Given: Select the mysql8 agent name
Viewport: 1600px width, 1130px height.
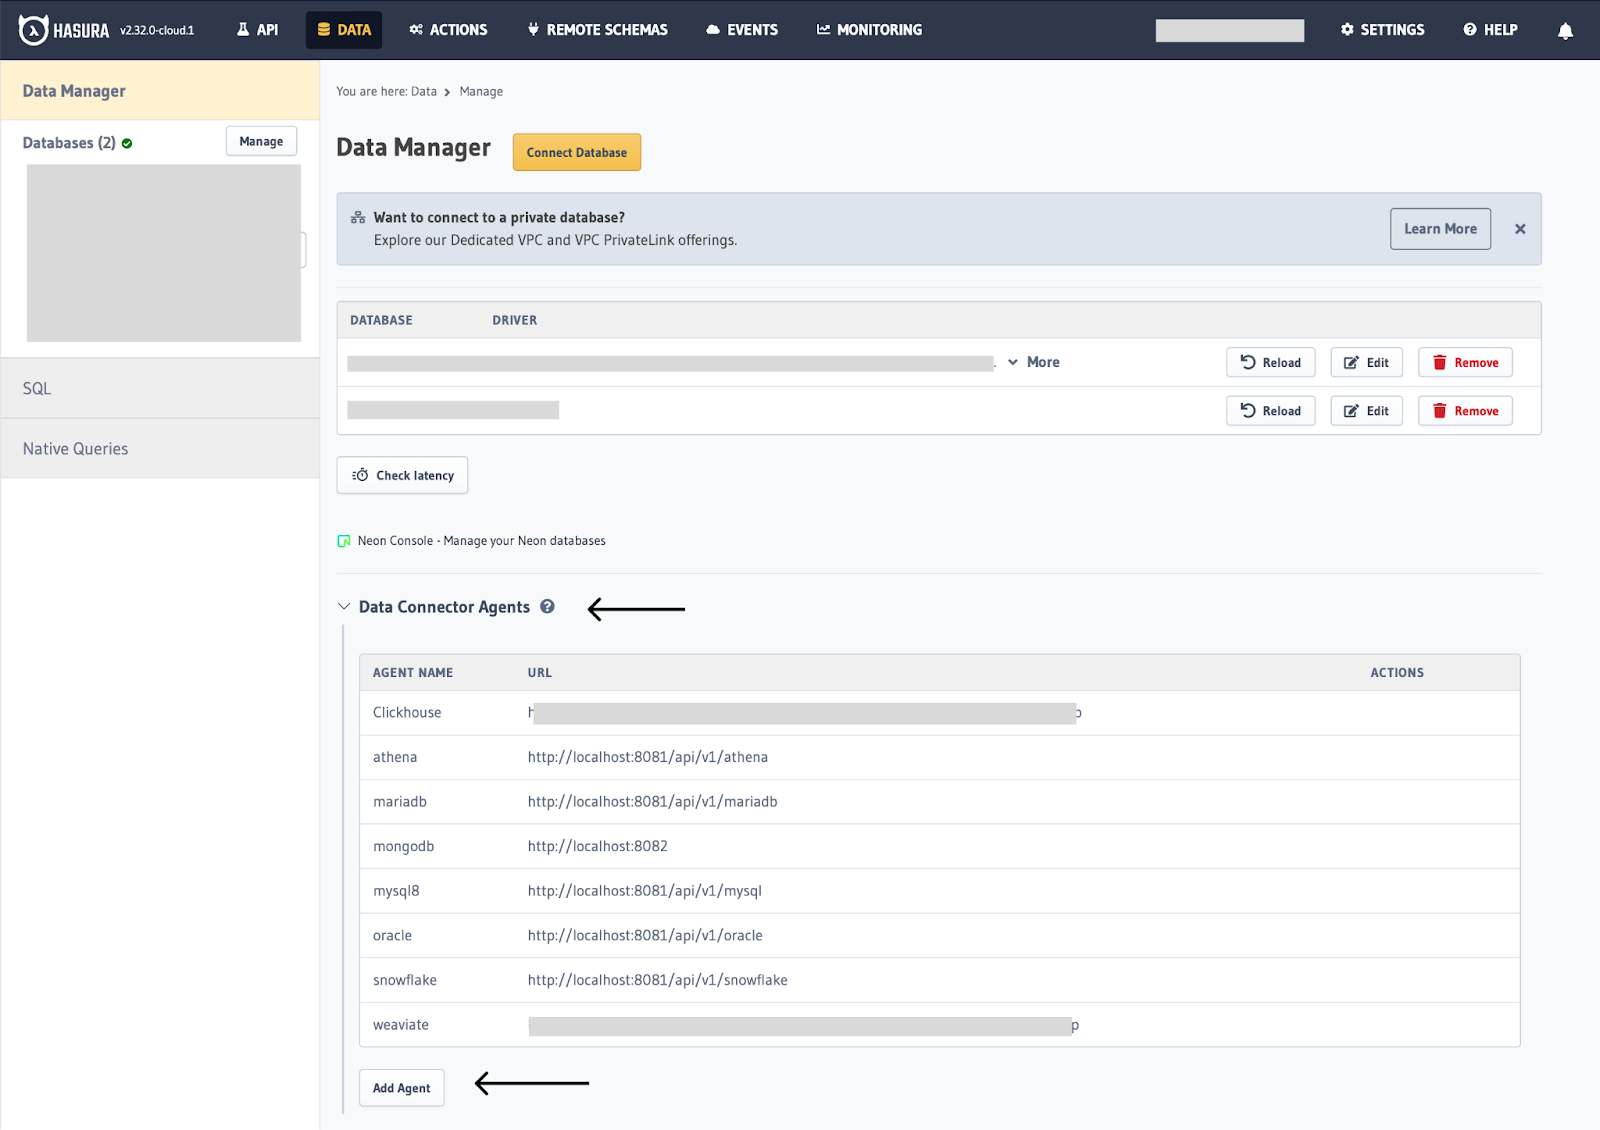Looking at the screenshot, I should pos(396,891).
